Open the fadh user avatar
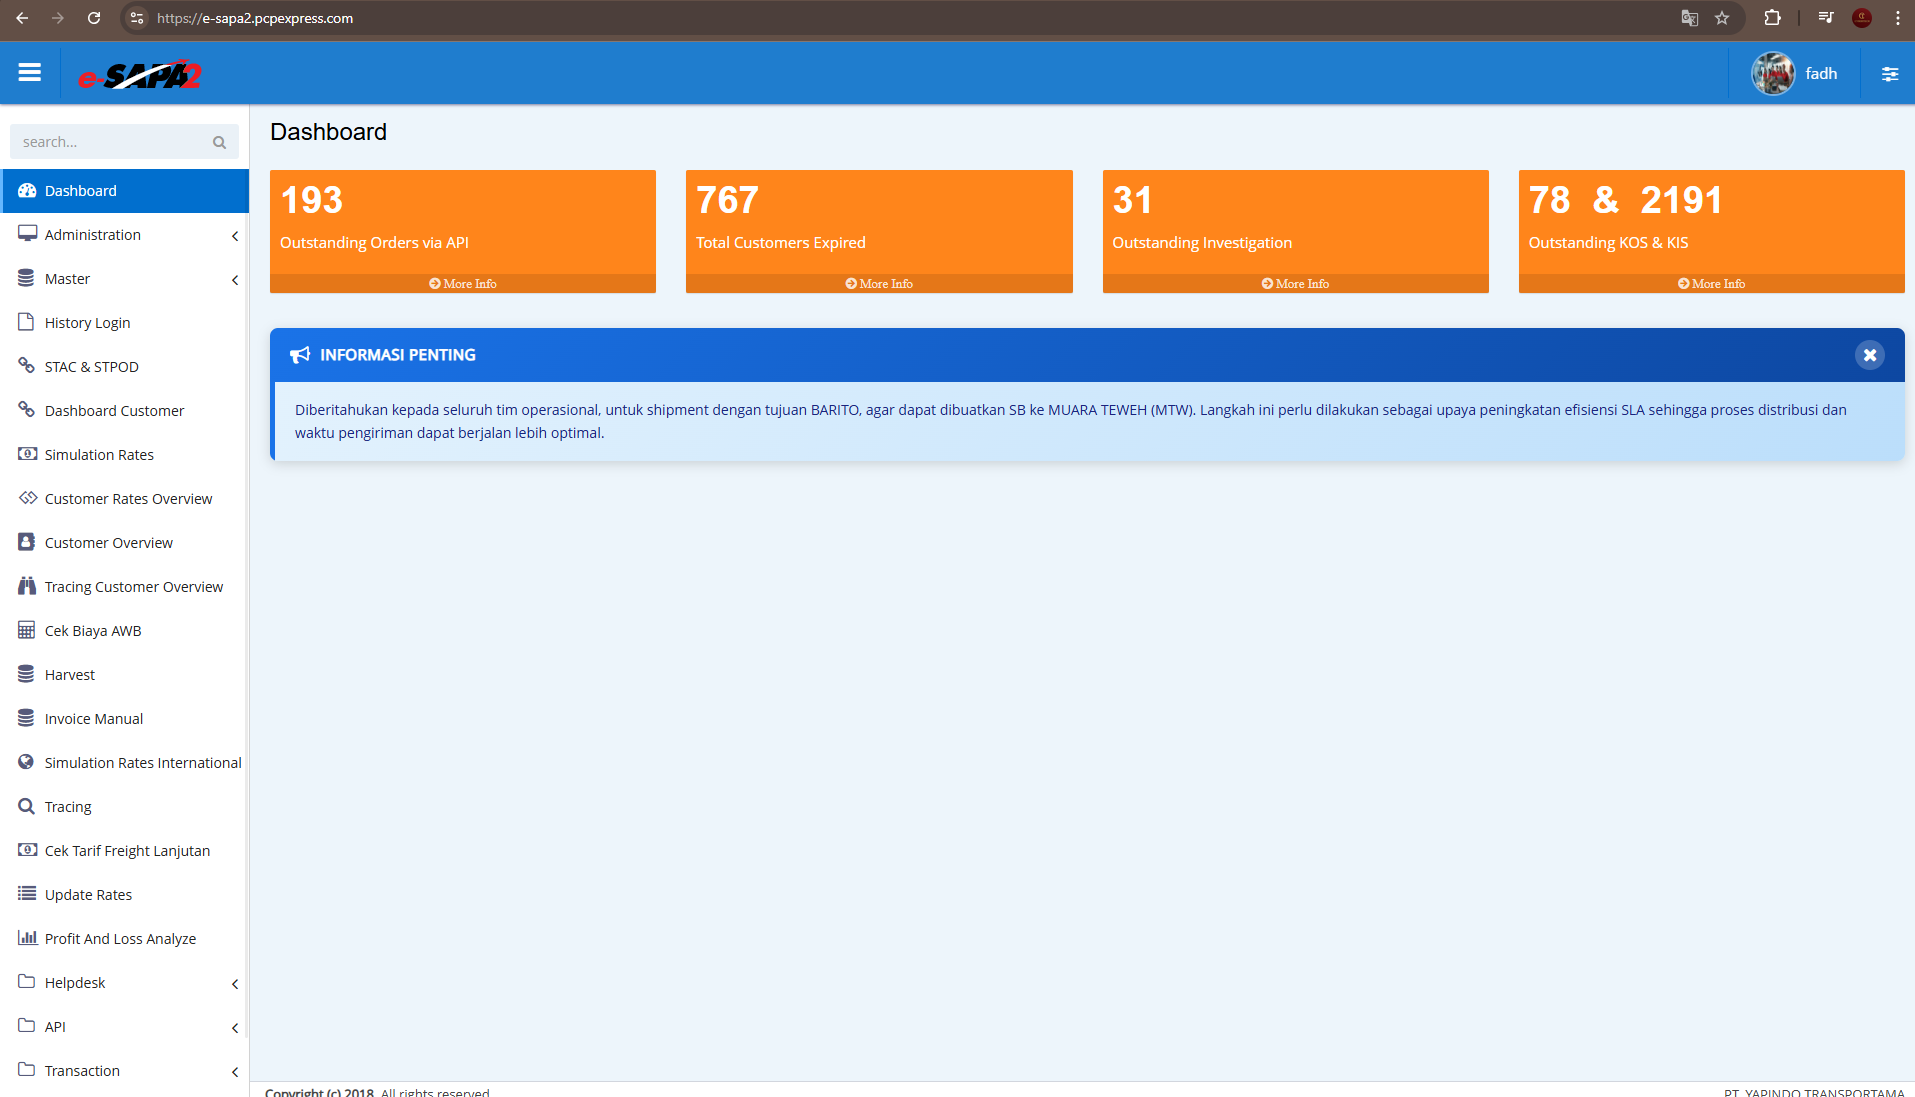Screen dimensions: 1915x1097 tap(1773, 73)
